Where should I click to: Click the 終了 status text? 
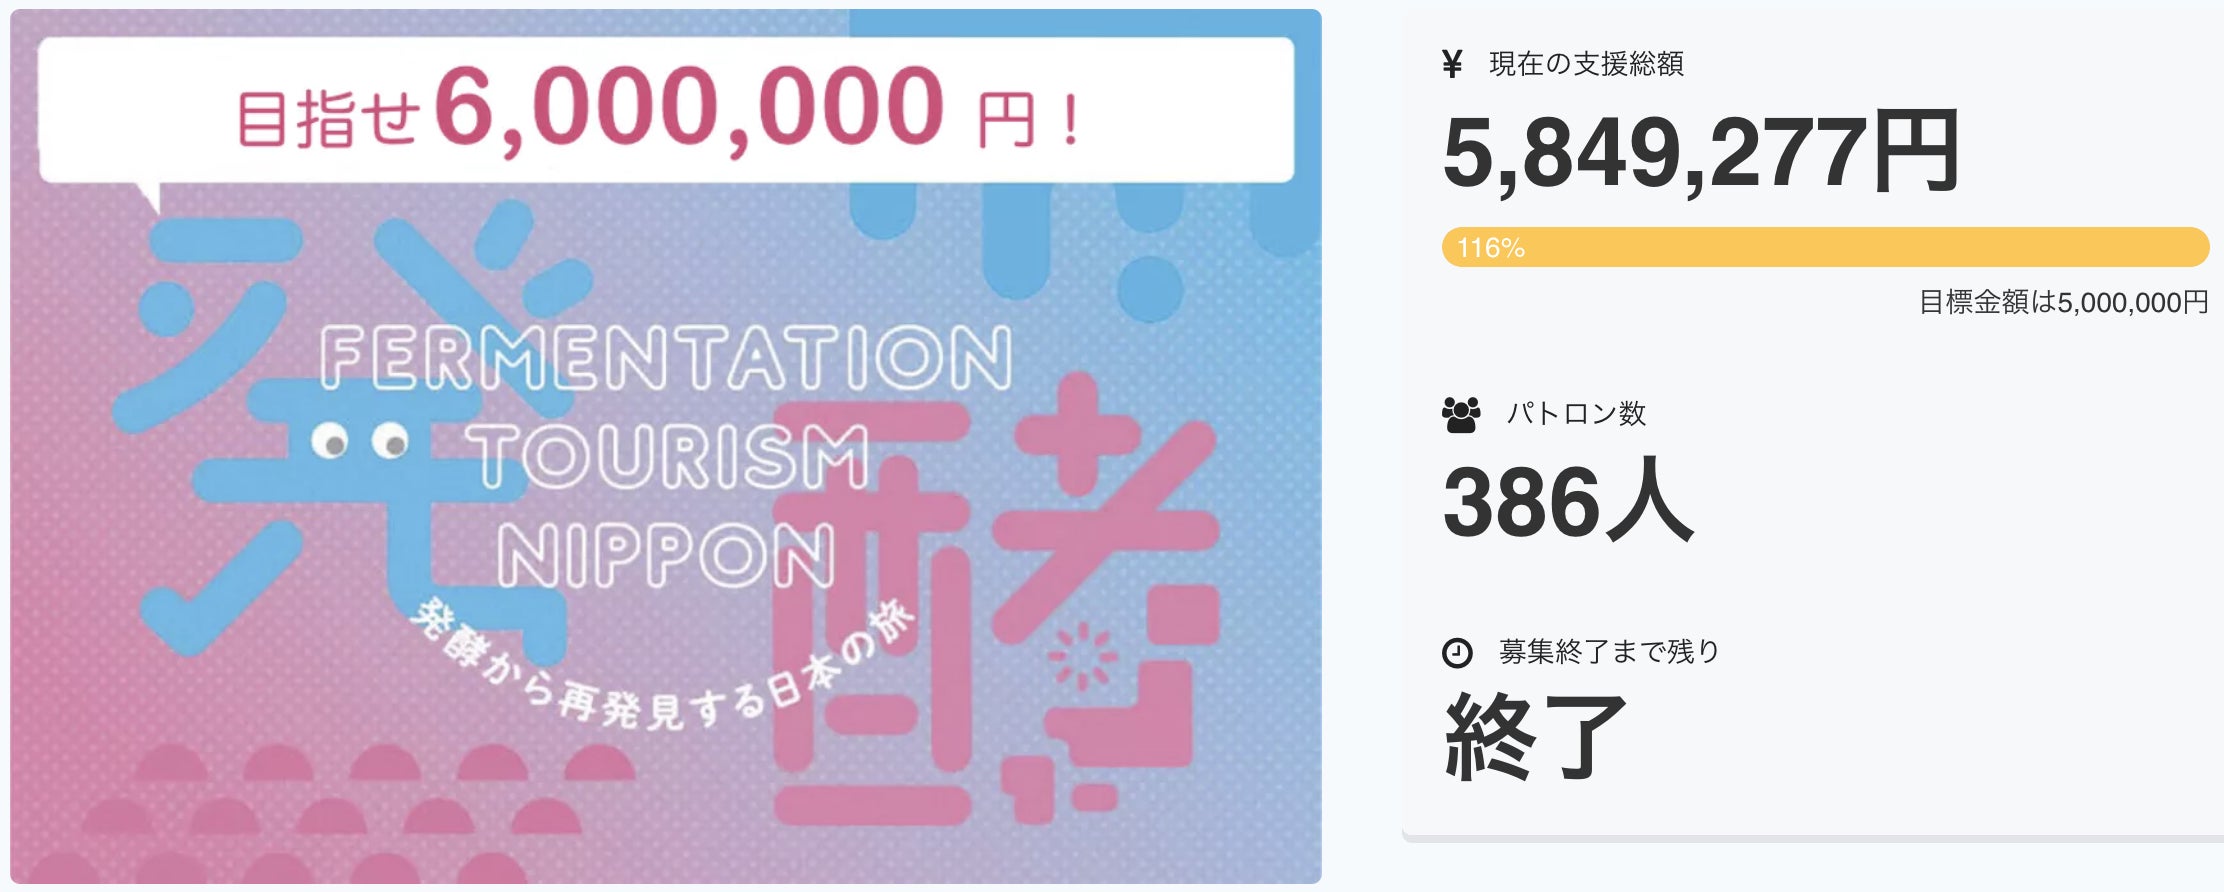click(x=1535, y=737)
